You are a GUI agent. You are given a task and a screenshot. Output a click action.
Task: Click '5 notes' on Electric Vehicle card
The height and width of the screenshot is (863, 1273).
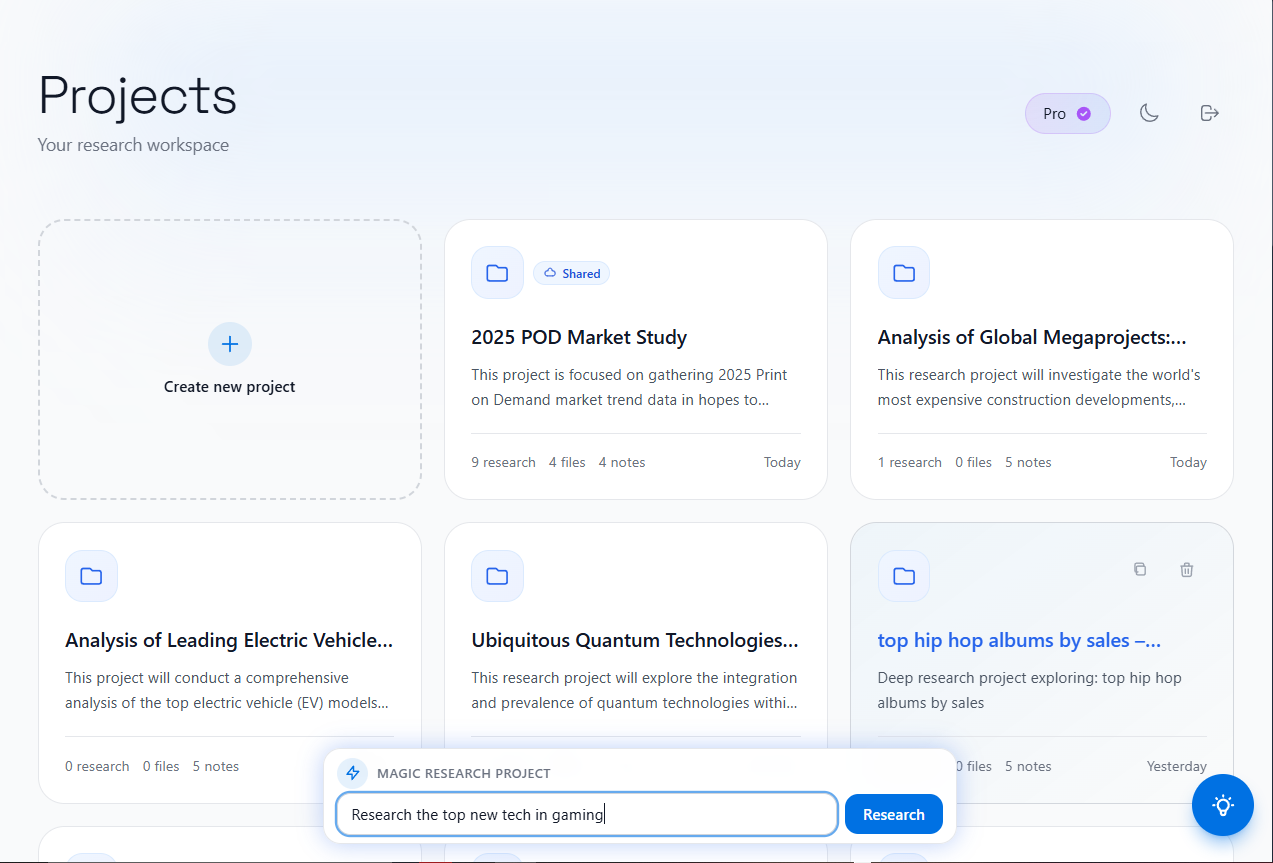(216, 766)
